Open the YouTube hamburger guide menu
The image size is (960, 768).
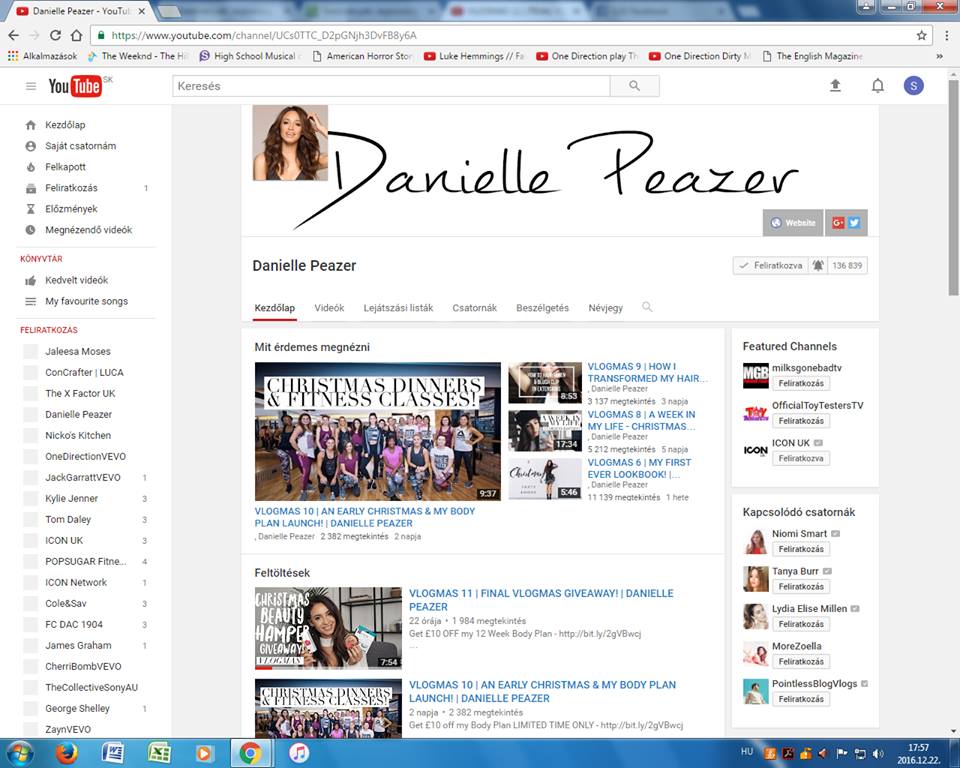pyautogui.click(x=31, y=86)
